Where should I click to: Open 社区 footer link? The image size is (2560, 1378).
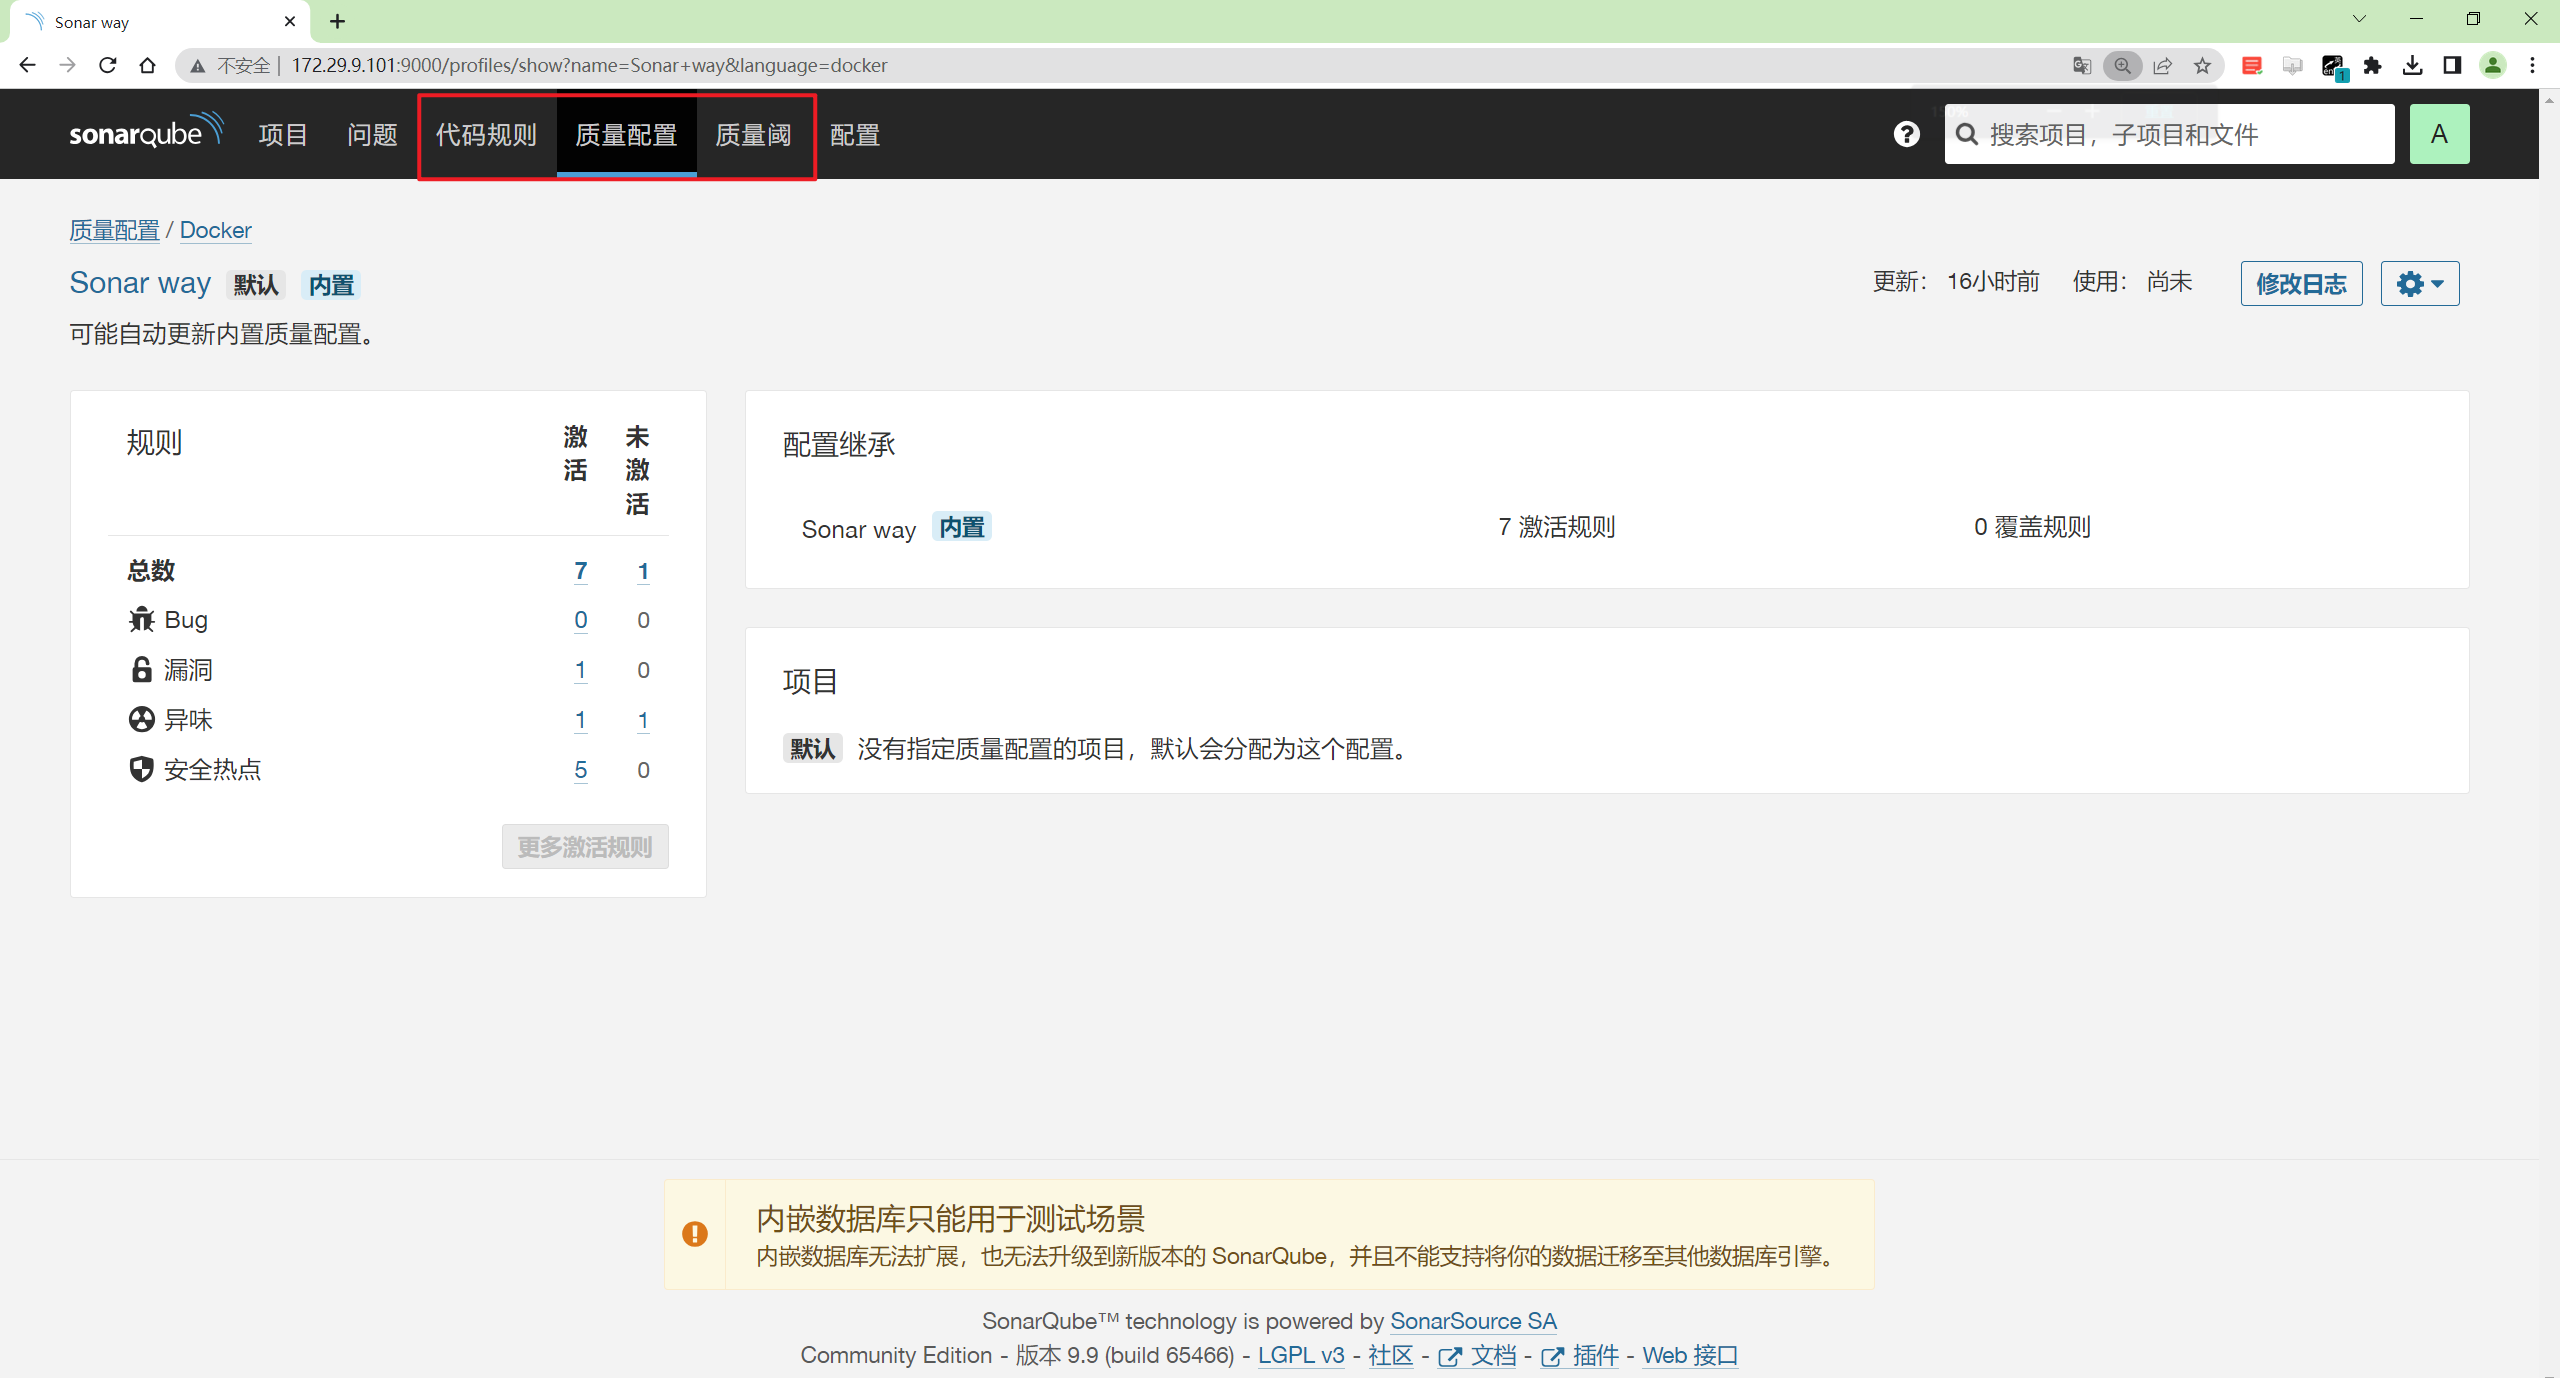(1390, 1355)
